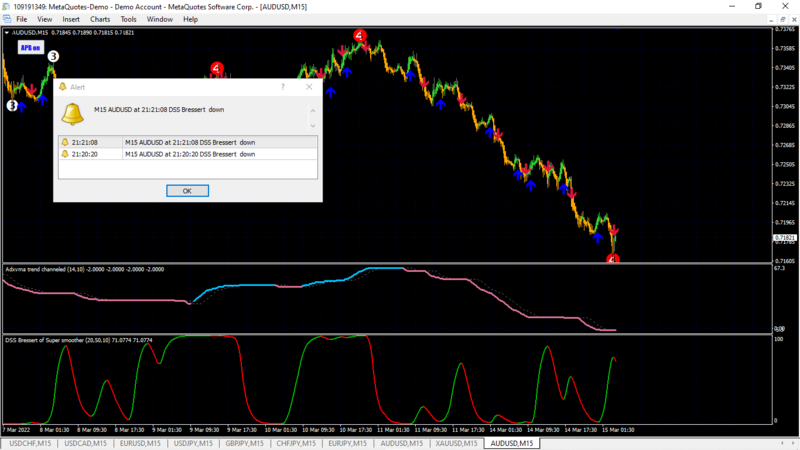Toggle the APB on button
This screenshot has width=800, height=450.
(31, 47)
